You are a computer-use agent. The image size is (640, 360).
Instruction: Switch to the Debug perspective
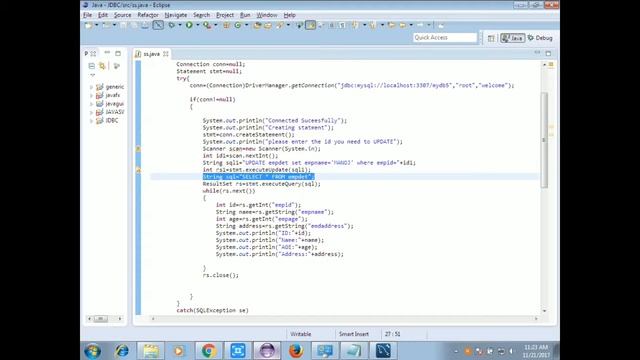(540, 38)
